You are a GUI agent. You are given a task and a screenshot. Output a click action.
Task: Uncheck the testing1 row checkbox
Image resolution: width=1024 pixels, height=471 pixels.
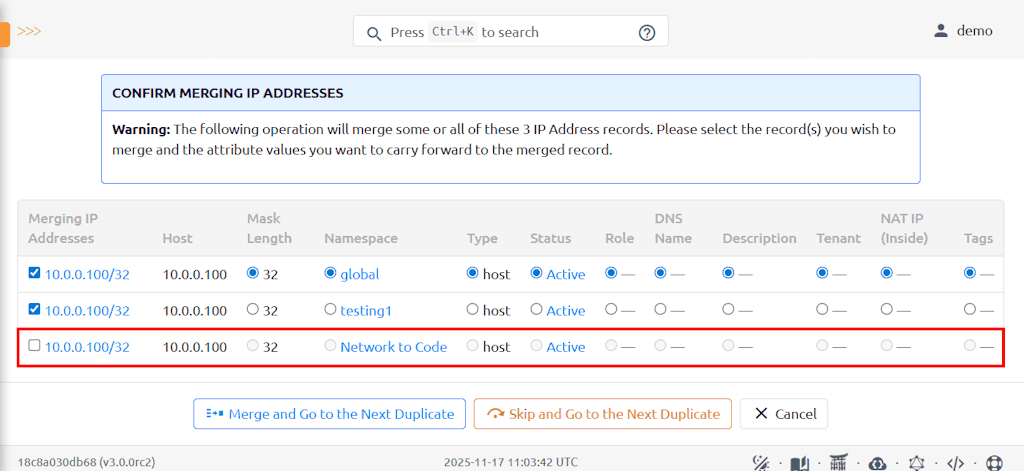[x=35, y=310]
